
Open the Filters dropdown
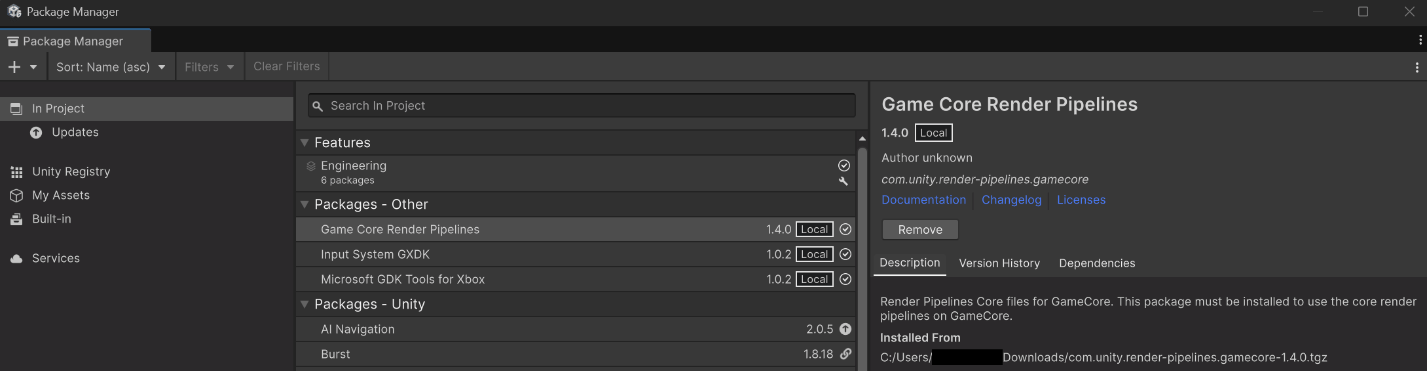point(209,67)
